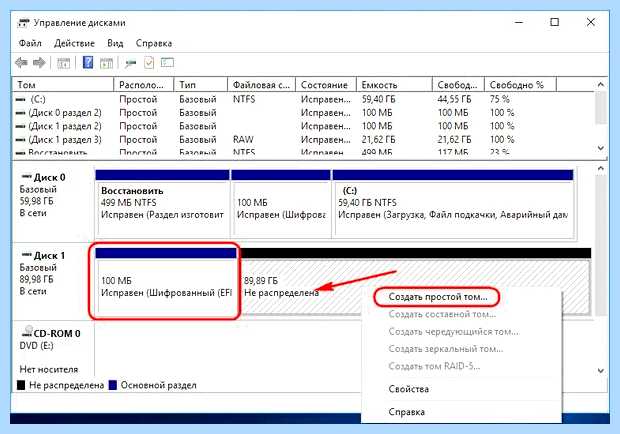
Task: Select the (Диск 0 раздел 2) volume row
Action: 304,113
